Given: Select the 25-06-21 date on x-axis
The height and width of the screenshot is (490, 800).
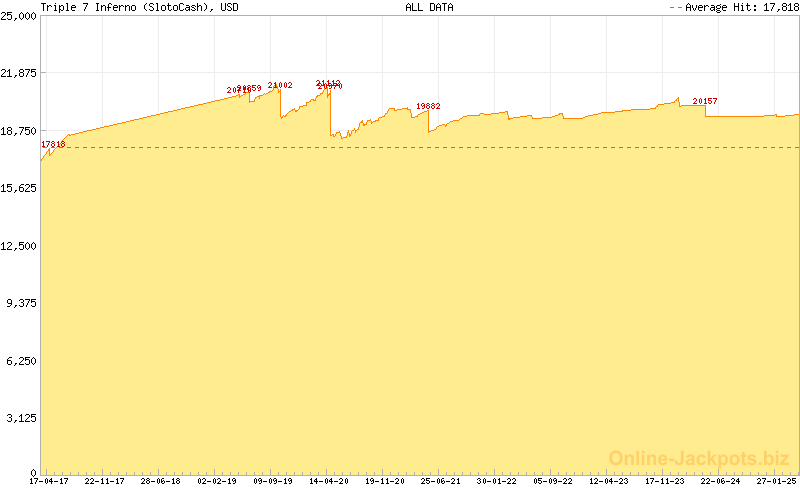Looking at the screenshot, I should click(x=440, y=481).
